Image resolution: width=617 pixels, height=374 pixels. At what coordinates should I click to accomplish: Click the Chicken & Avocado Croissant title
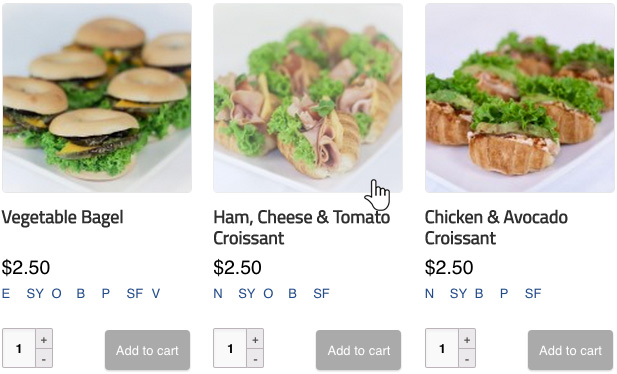496,228
